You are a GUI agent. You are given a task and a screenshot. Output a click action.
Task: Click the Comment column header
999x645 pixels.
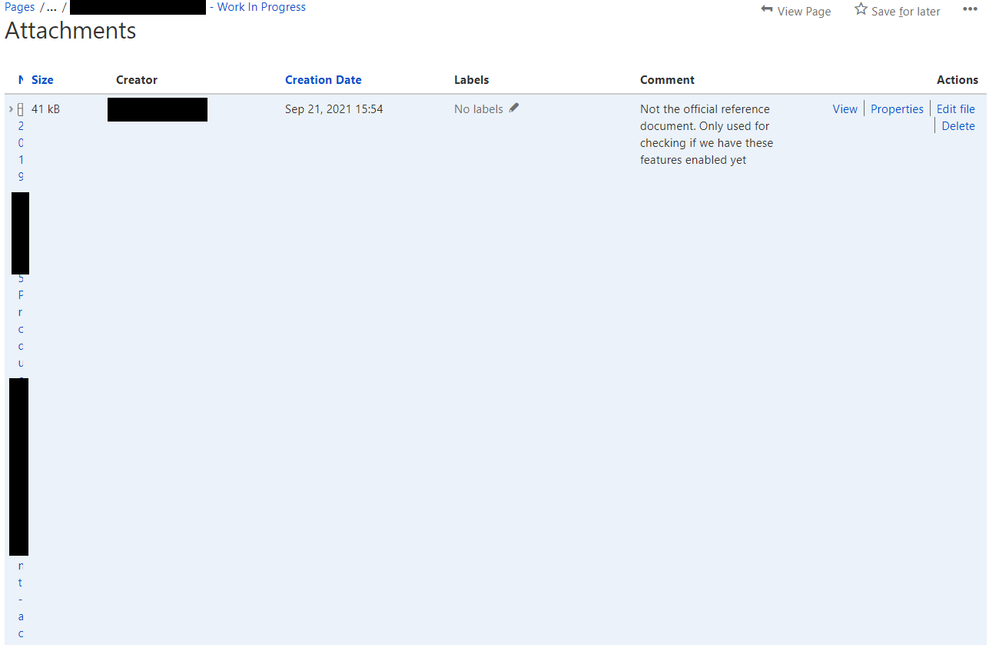coord(667,80)
